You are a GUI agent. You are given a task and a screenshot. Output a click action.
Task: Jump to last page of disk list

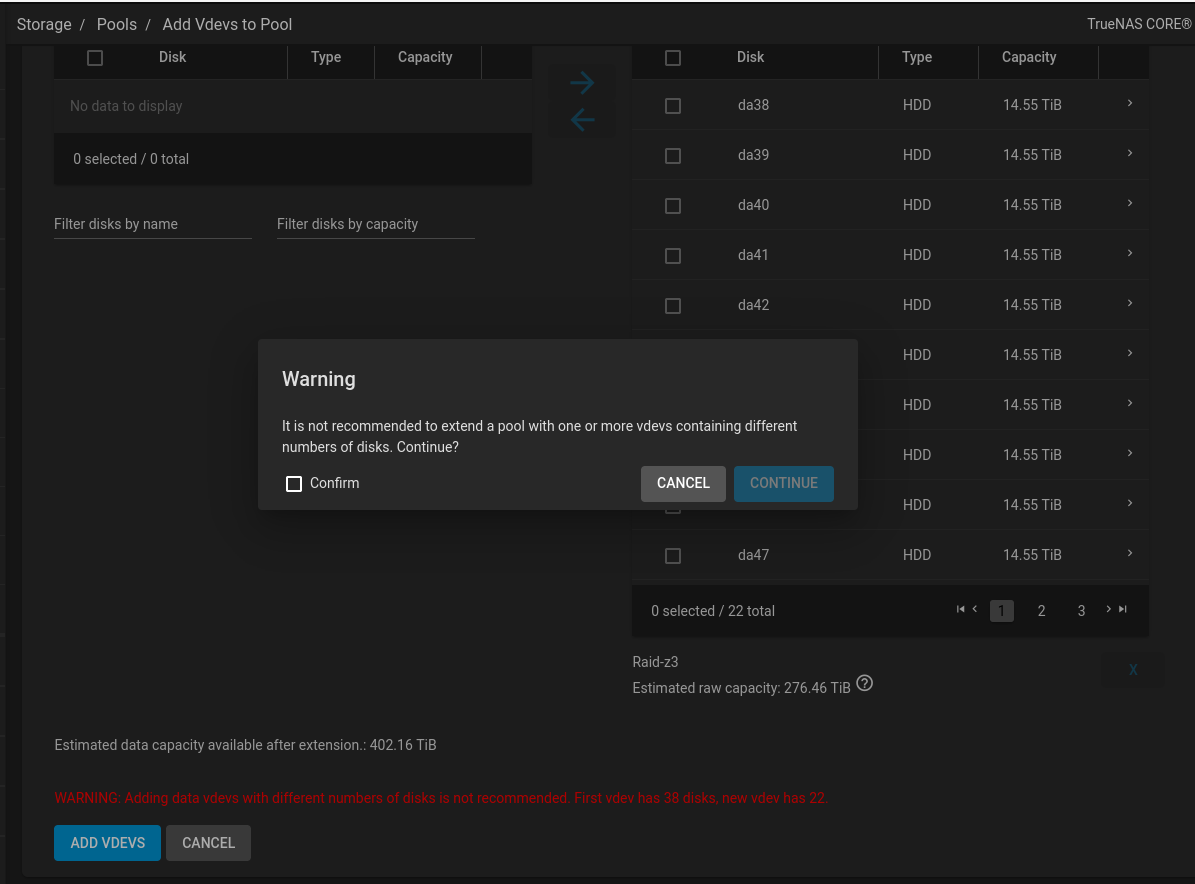(x=1123, y=609)
